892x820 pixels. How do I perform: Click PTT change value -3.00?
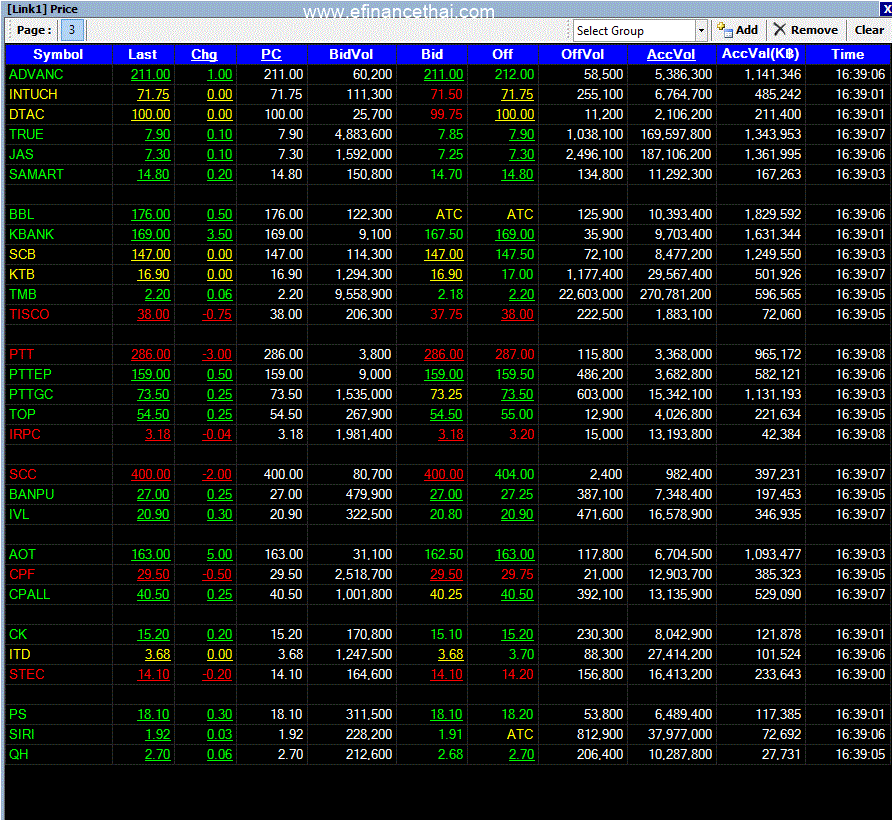[217, 355]
